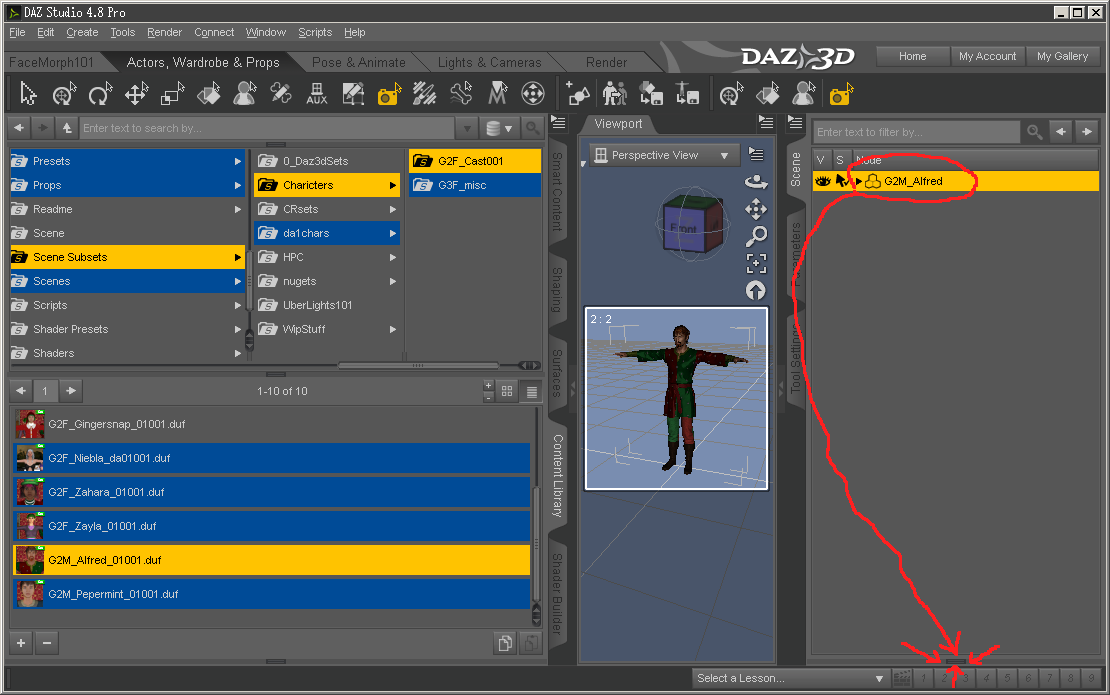
Task: Switch to Lights & Cameras tab
Action: tap(490, 62)
